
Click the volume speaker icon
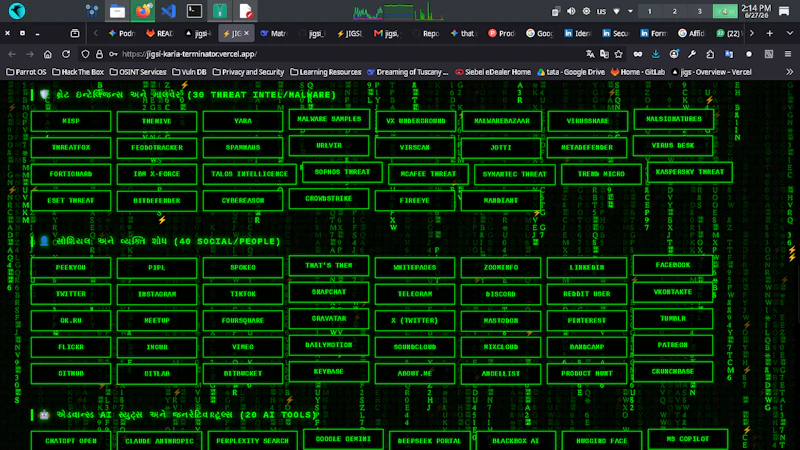[x=571, y=11]
